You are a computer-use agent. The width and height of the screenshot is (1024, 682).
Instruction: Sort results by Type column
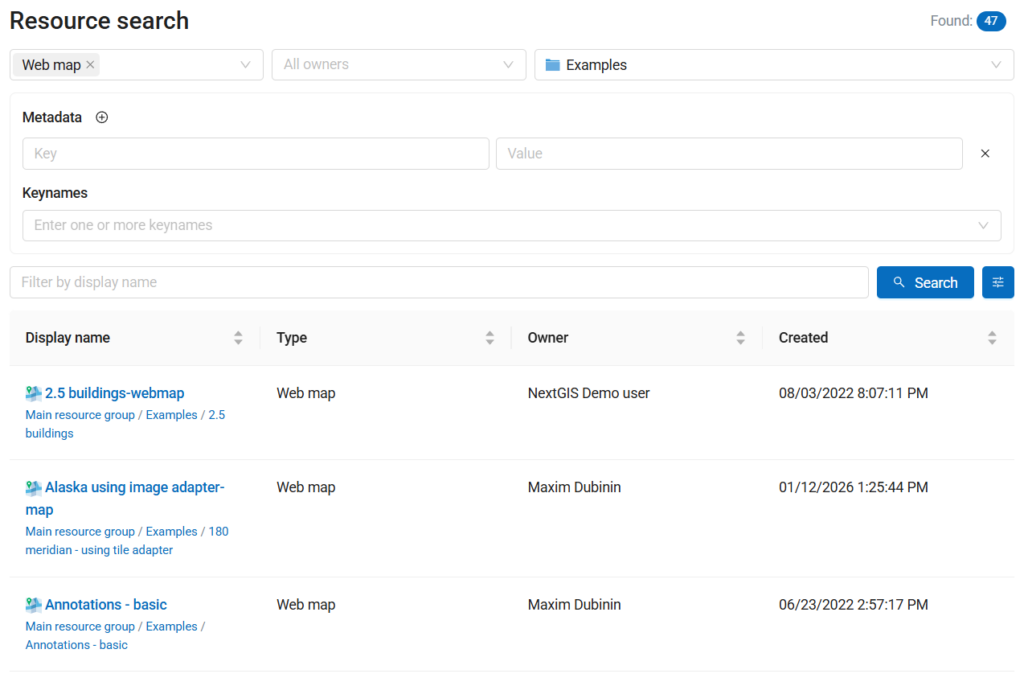click(x=489, y=338)
